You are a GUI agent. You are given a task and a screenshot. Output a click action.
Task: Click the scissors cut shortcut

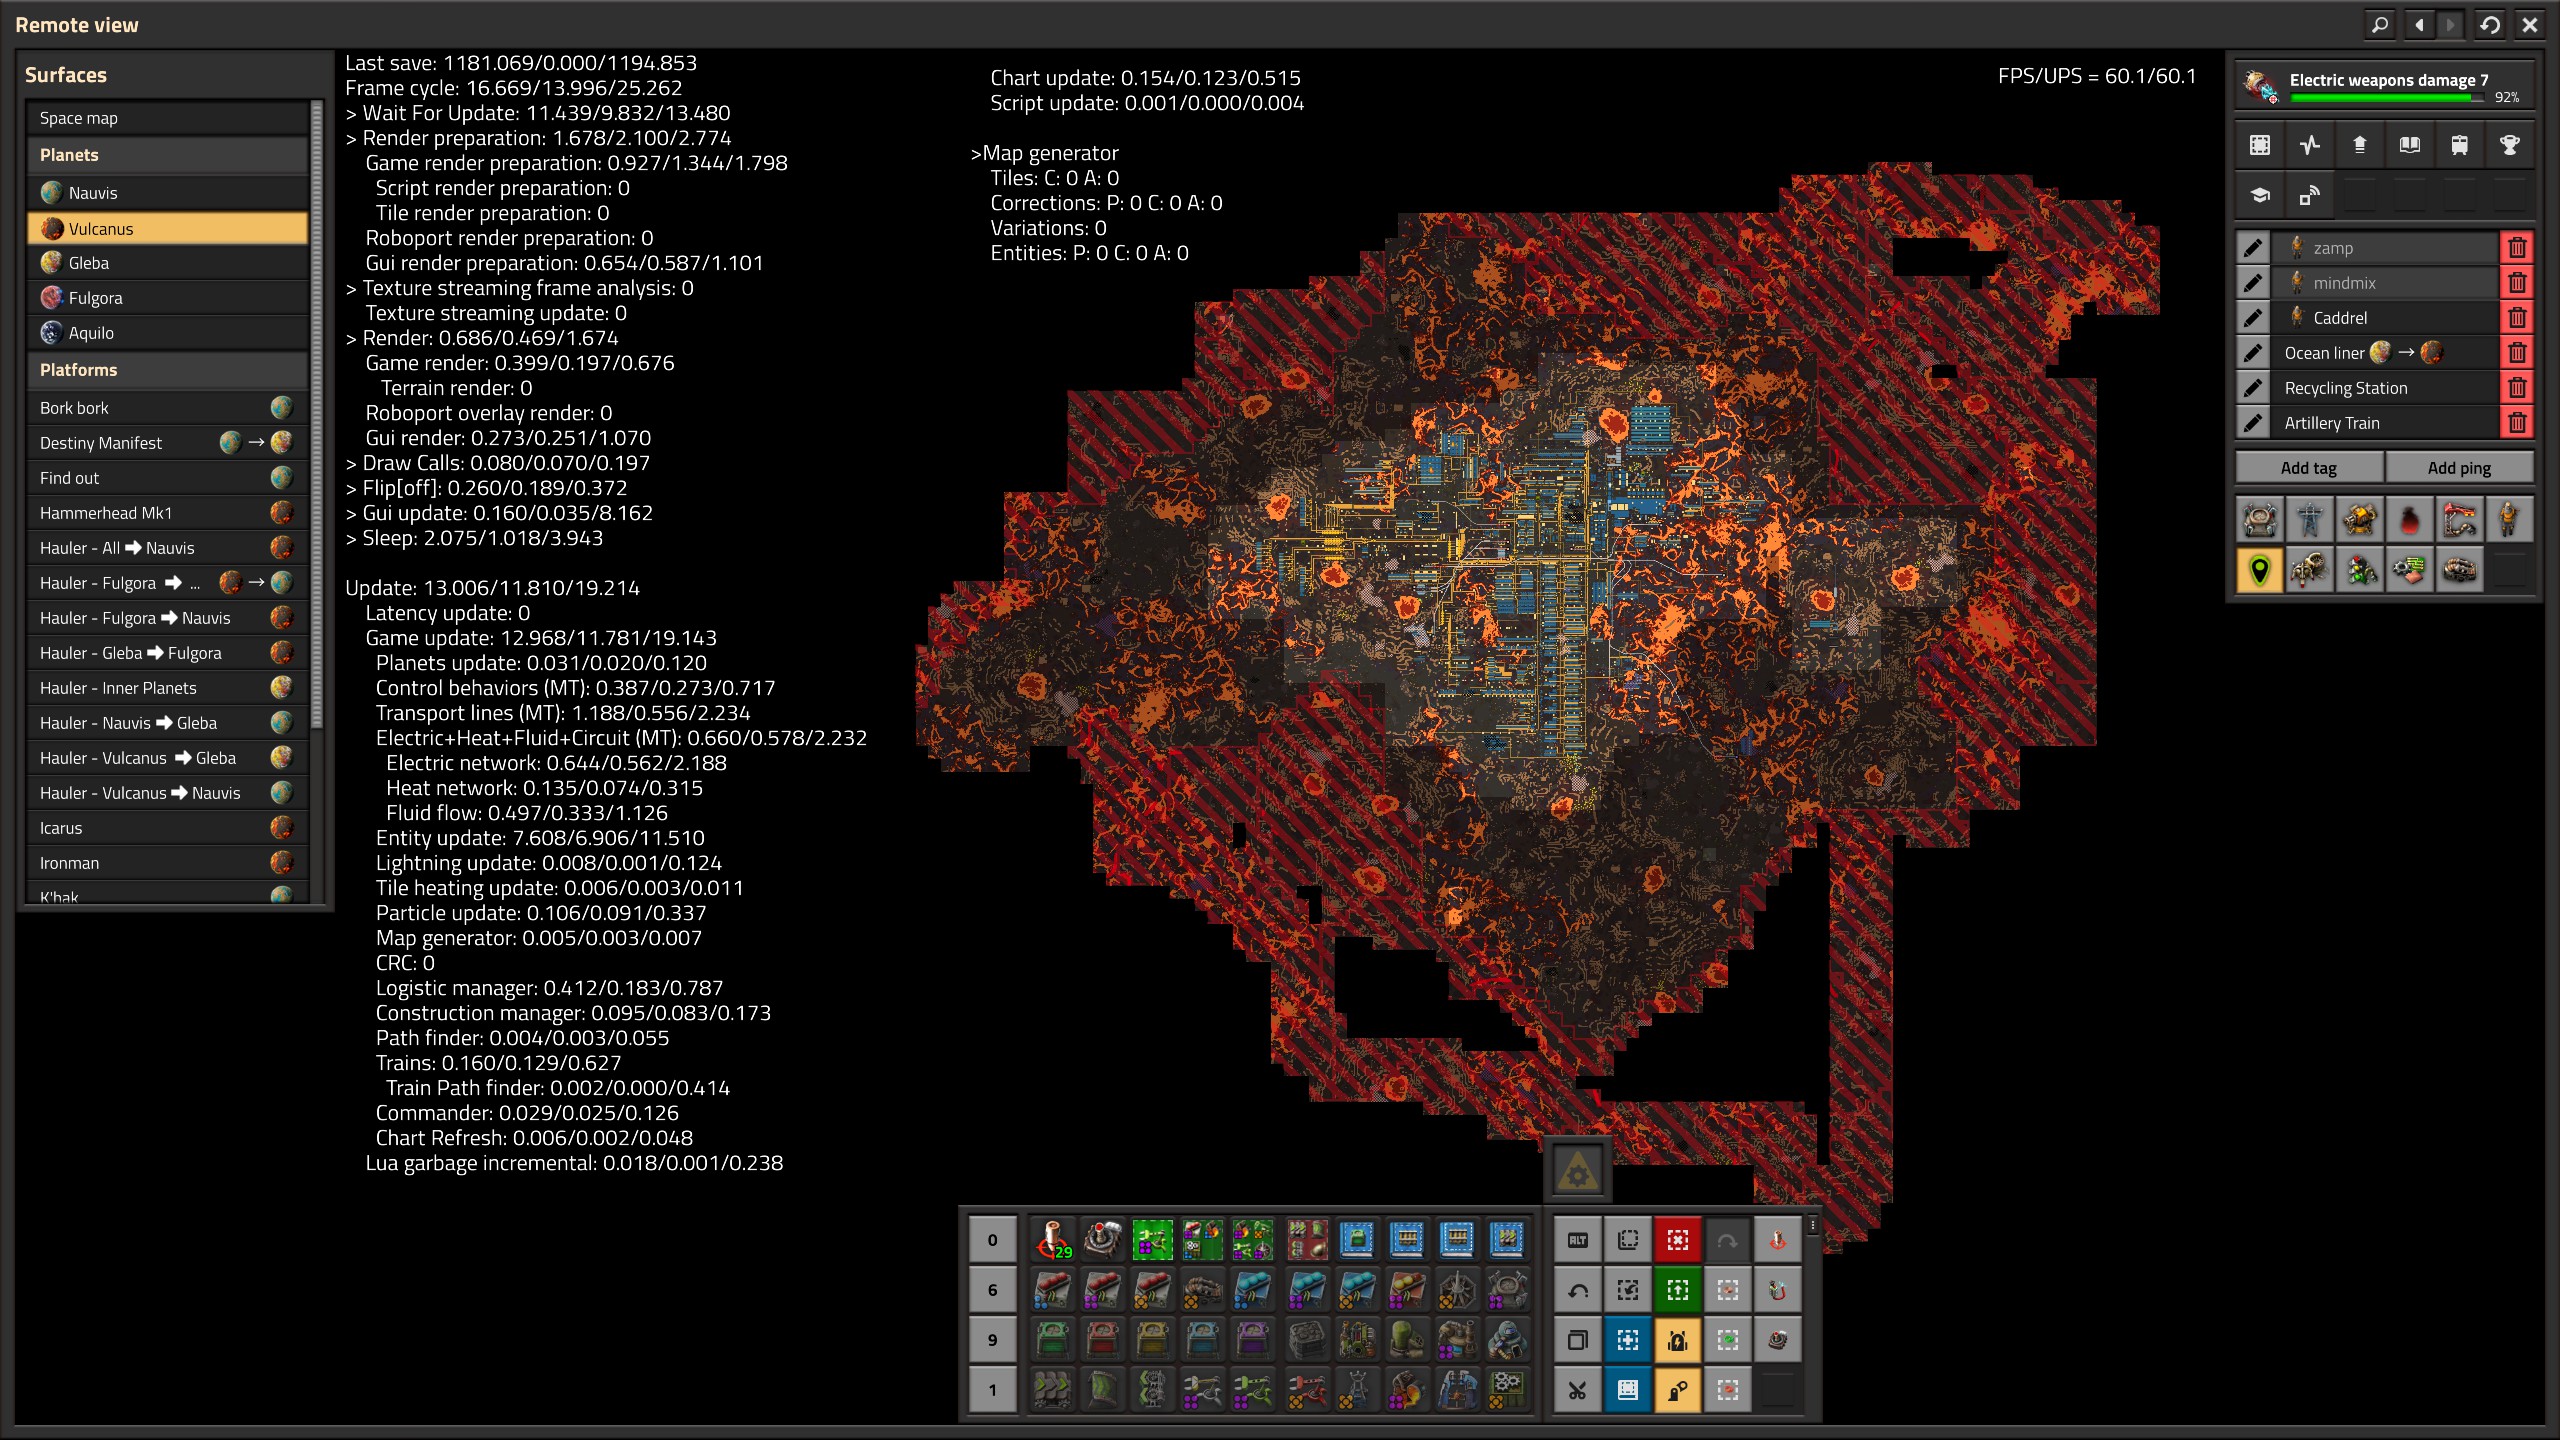click(1577, 1390)
